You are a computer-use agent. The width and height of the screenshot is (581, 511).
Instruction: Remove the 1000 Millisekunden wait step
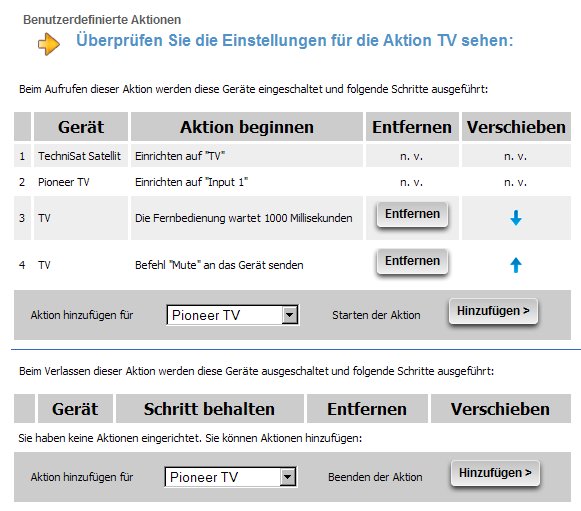click(412, 215)
